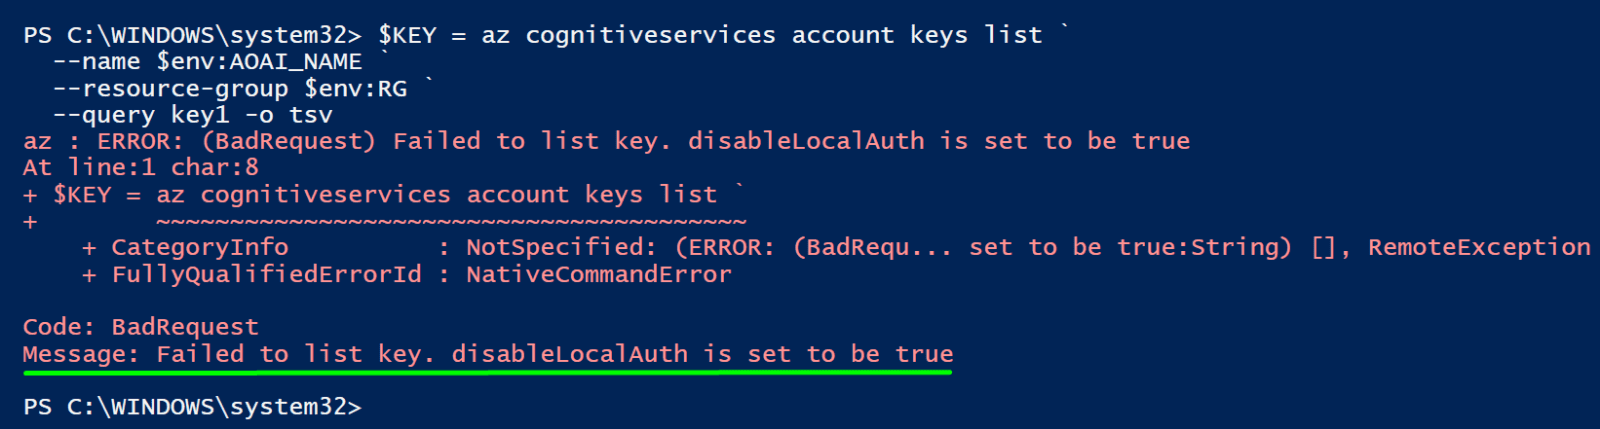Viewport: 1600px width, 429px height.
Task: Click the NativeCommandError value
Action: (x=599, y=274)
